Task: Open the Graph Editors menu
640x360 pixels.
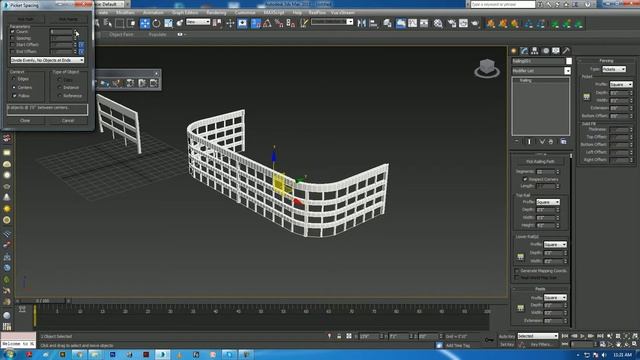Action: click(185, 13)
